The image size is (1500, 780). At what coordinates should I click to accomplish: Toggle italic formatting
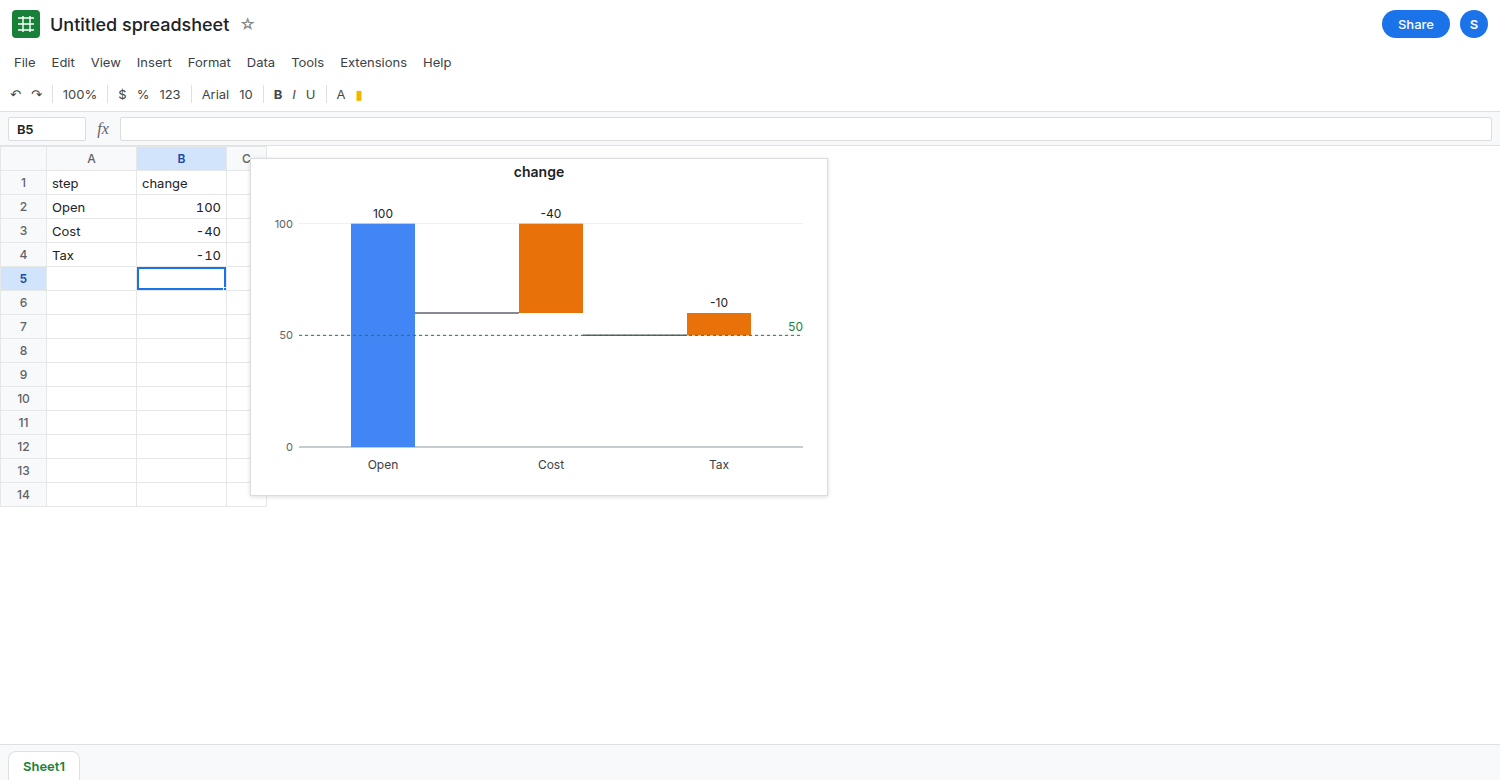pos(294,94)
